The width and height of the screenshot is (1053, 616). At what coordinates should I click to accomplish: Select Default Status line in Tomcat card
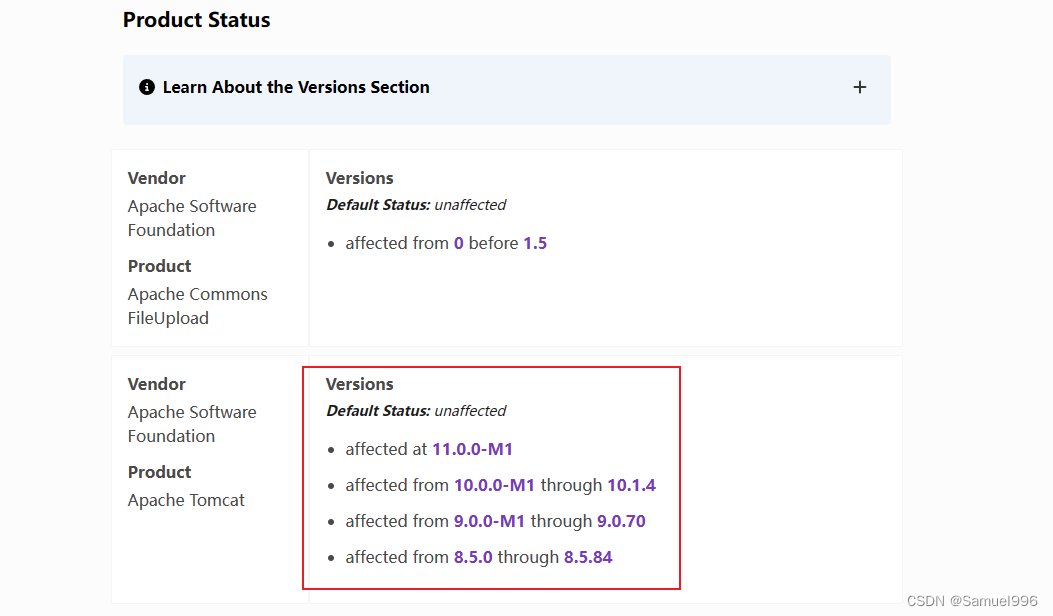tap(416, 411)
